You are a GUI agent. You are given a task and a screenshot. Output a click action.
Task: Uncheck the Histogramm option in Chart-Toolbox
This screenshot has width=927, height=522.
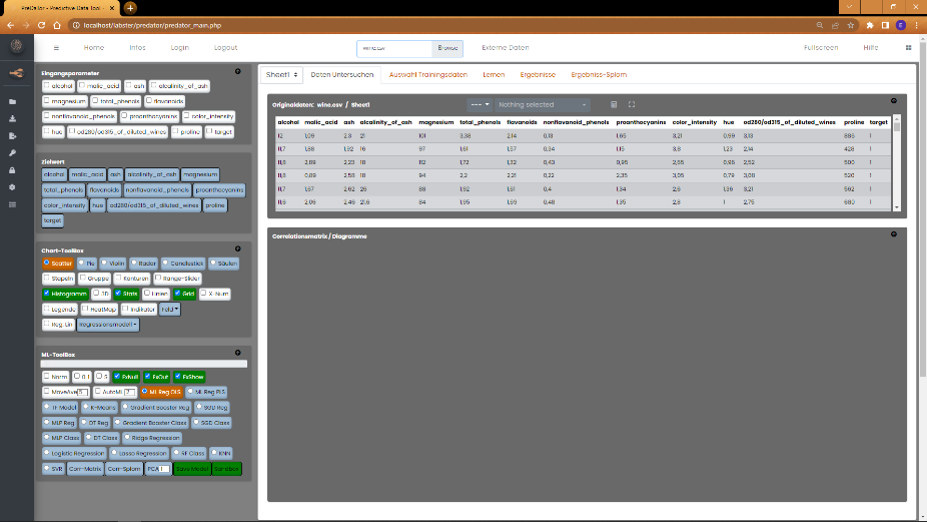tap(47, 294)
